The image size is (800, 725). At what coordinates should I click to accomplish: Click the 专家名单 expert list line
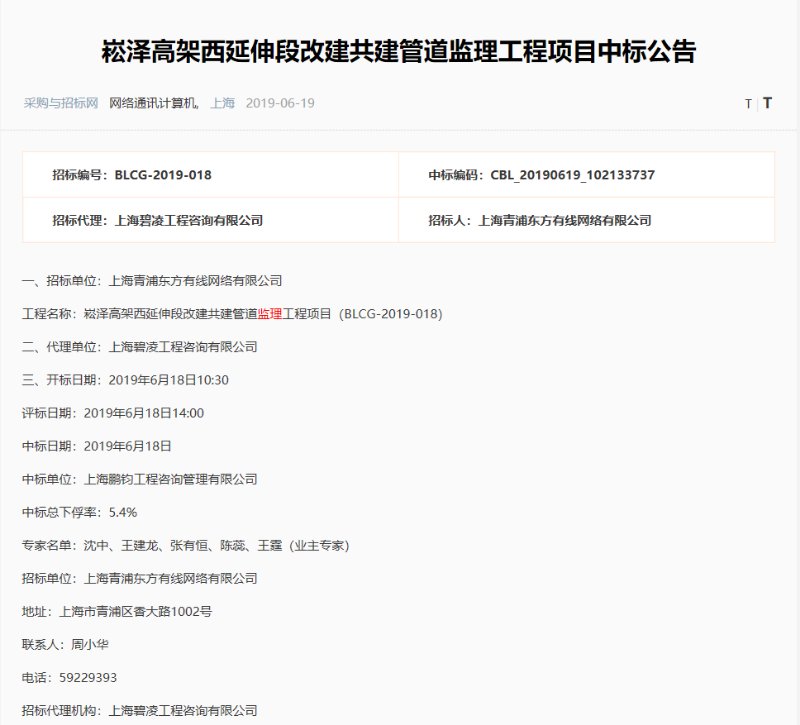tap(185, 545)
